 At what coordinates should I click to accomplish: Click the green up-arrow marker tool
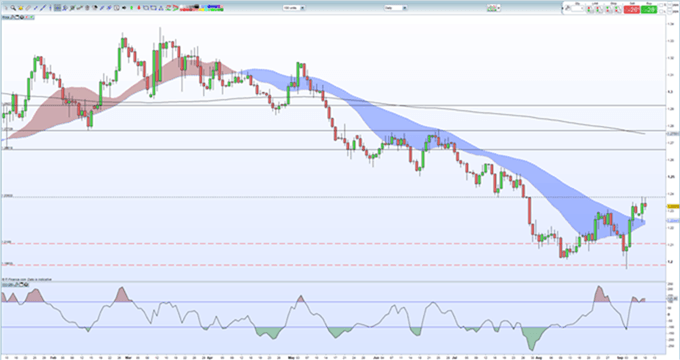(131, 8)
